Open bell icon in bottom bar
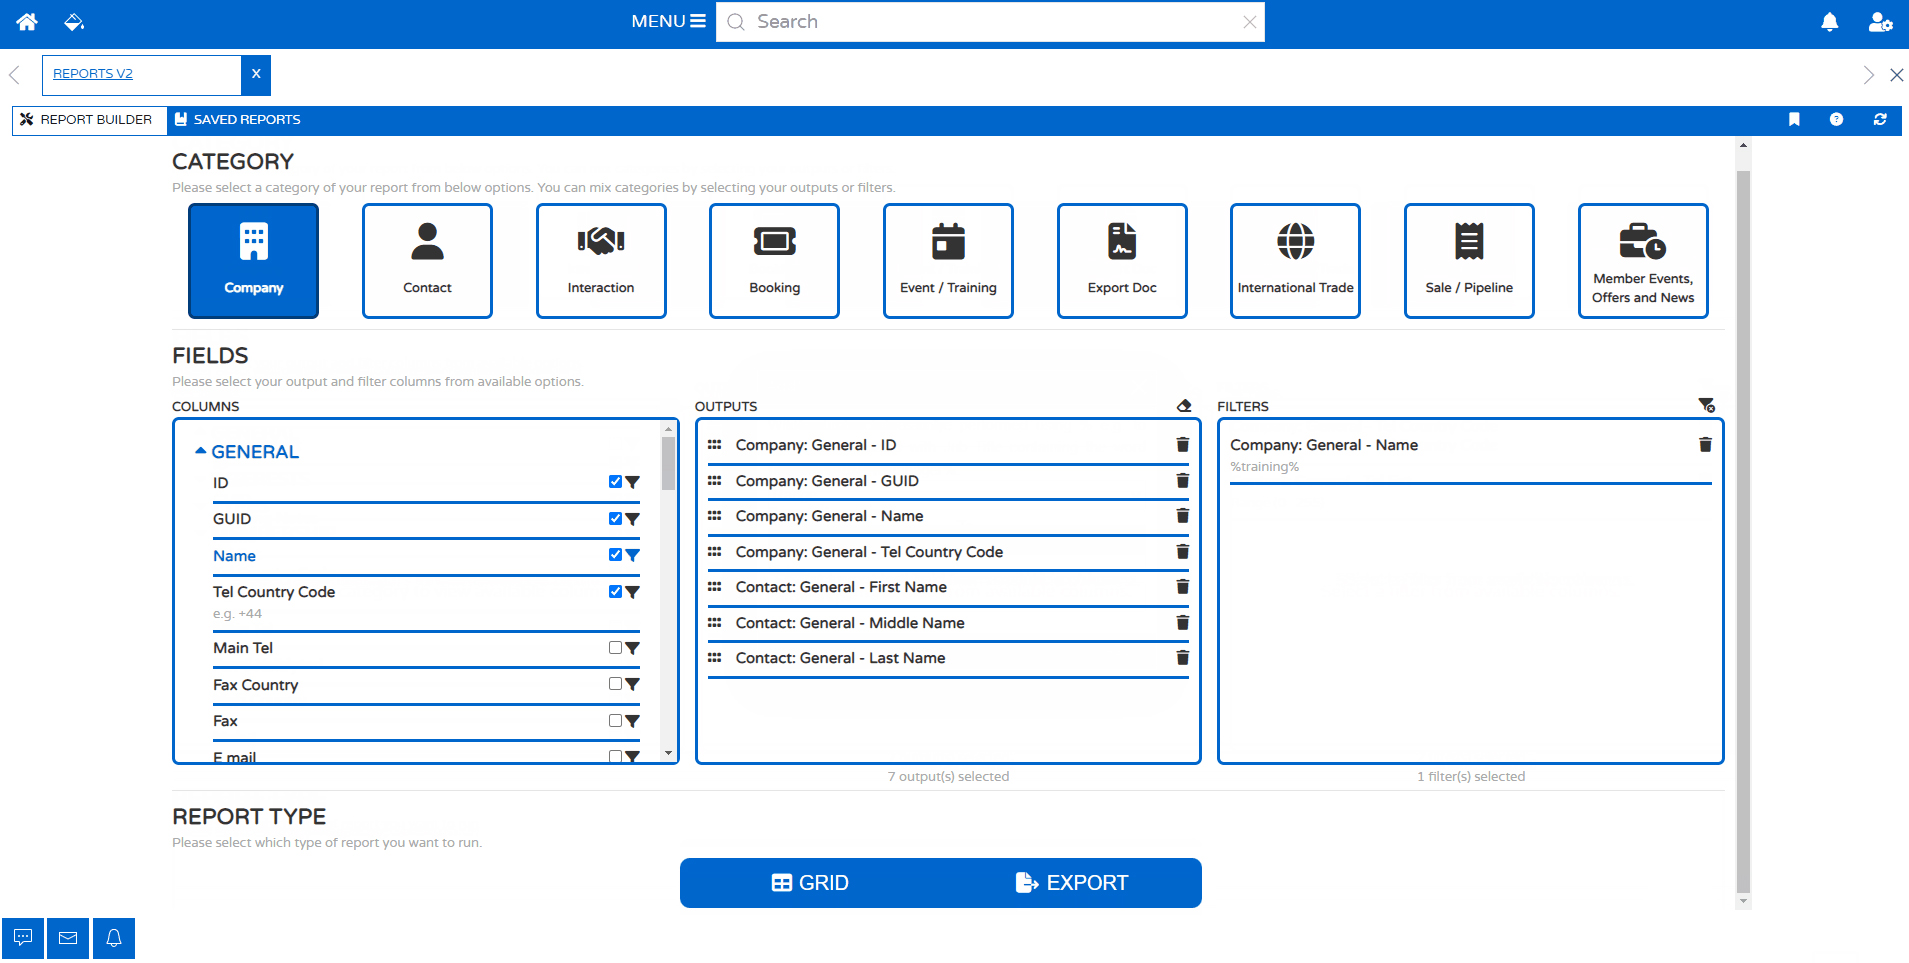The image size is (1909, 963). 114,939
